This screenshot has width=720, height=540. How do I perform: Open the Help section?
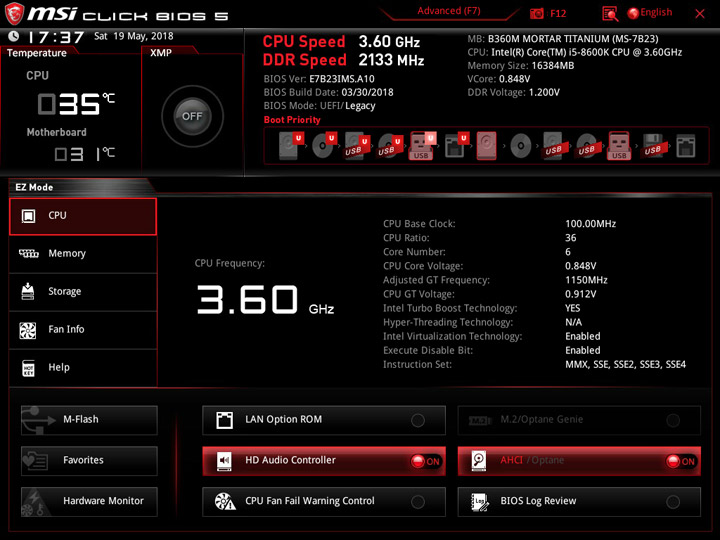pos(83,368)
